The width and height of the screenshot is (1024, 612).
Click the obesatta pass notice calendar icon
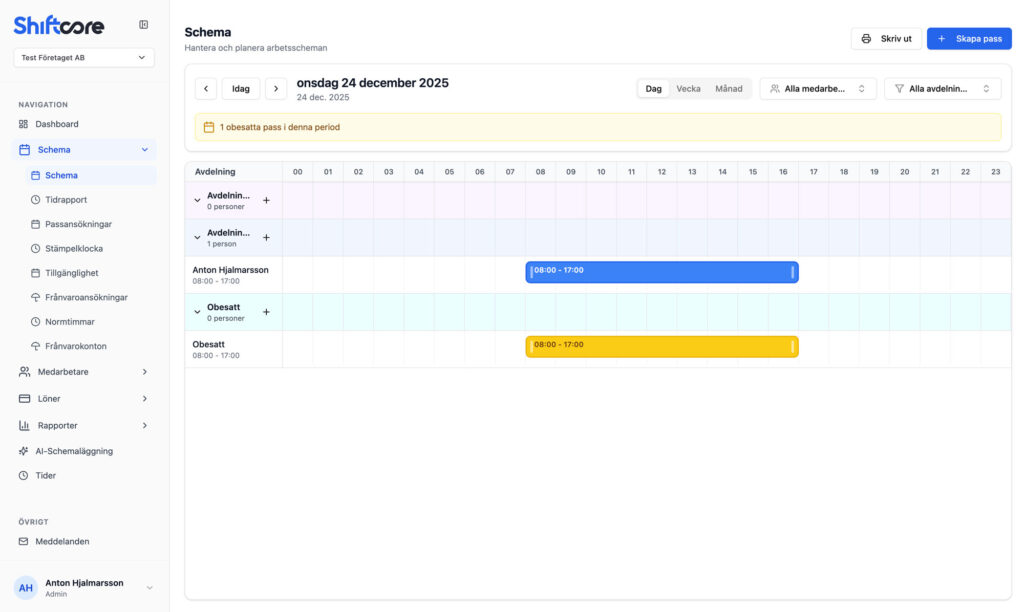click(x=209, y=127)
